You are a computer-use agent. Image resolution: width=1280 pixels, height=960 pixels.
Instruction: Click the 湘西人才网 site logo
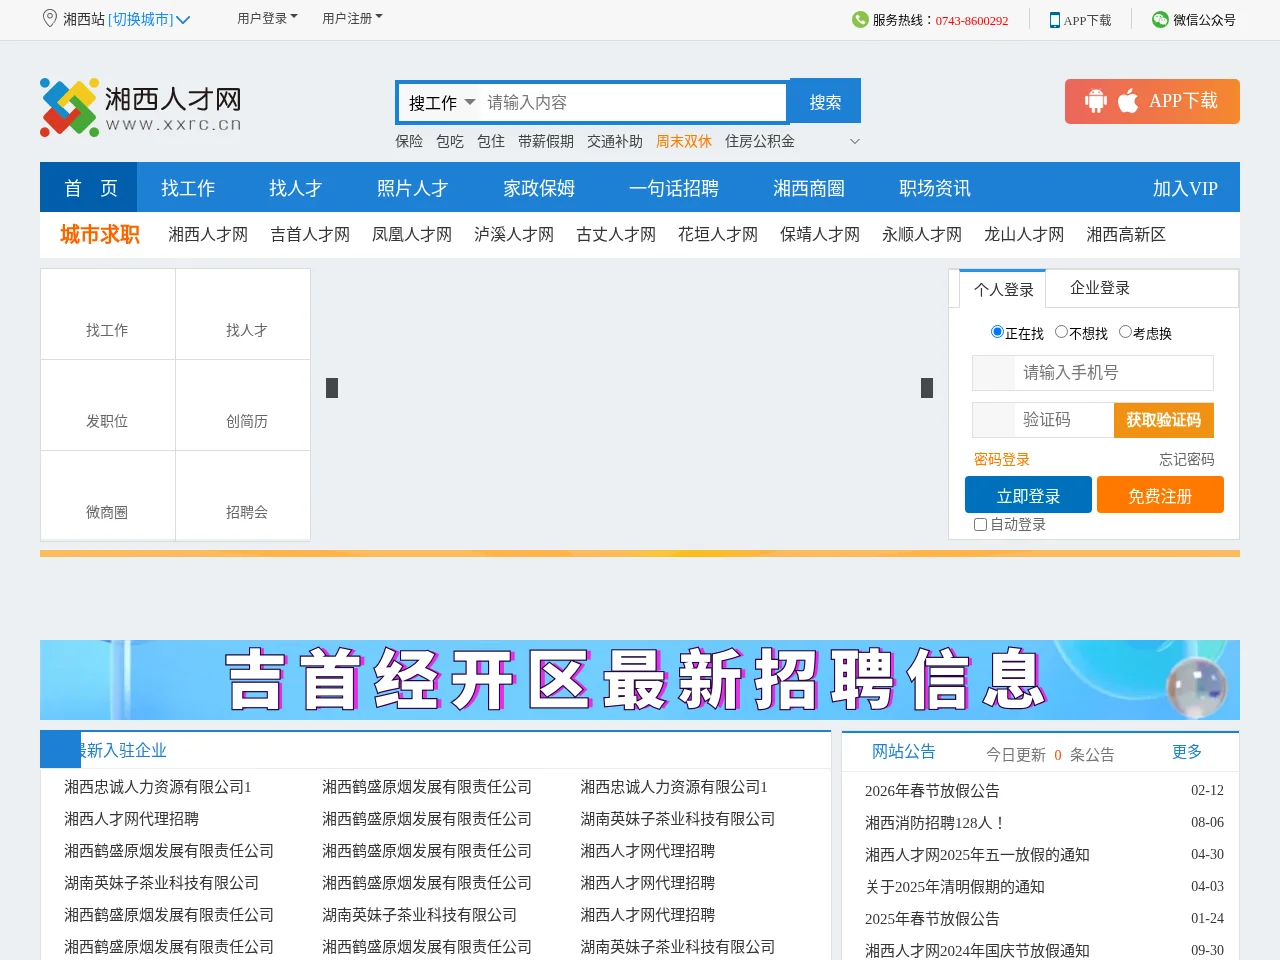coord(141,107)
